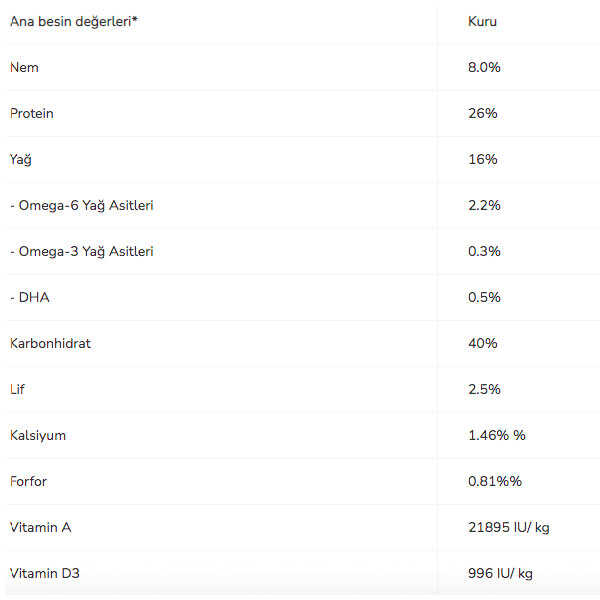Viewport: 600px width, 600px height.
Task: Click the "Nem" row label
Action: pos(24,67)
